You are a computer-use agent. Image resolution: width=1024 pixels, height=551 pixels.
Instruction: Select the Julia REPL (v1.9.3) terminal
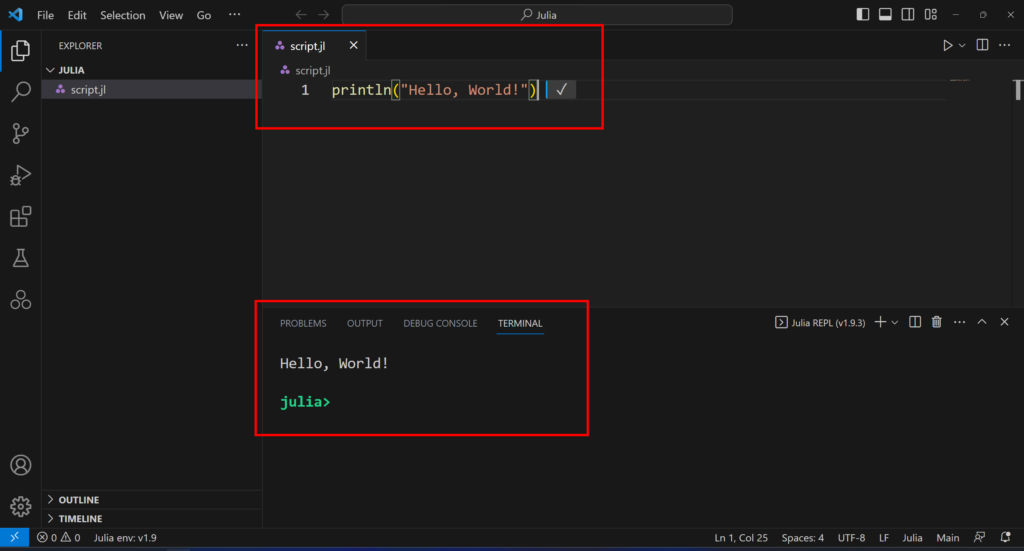[x=820, y=323]
